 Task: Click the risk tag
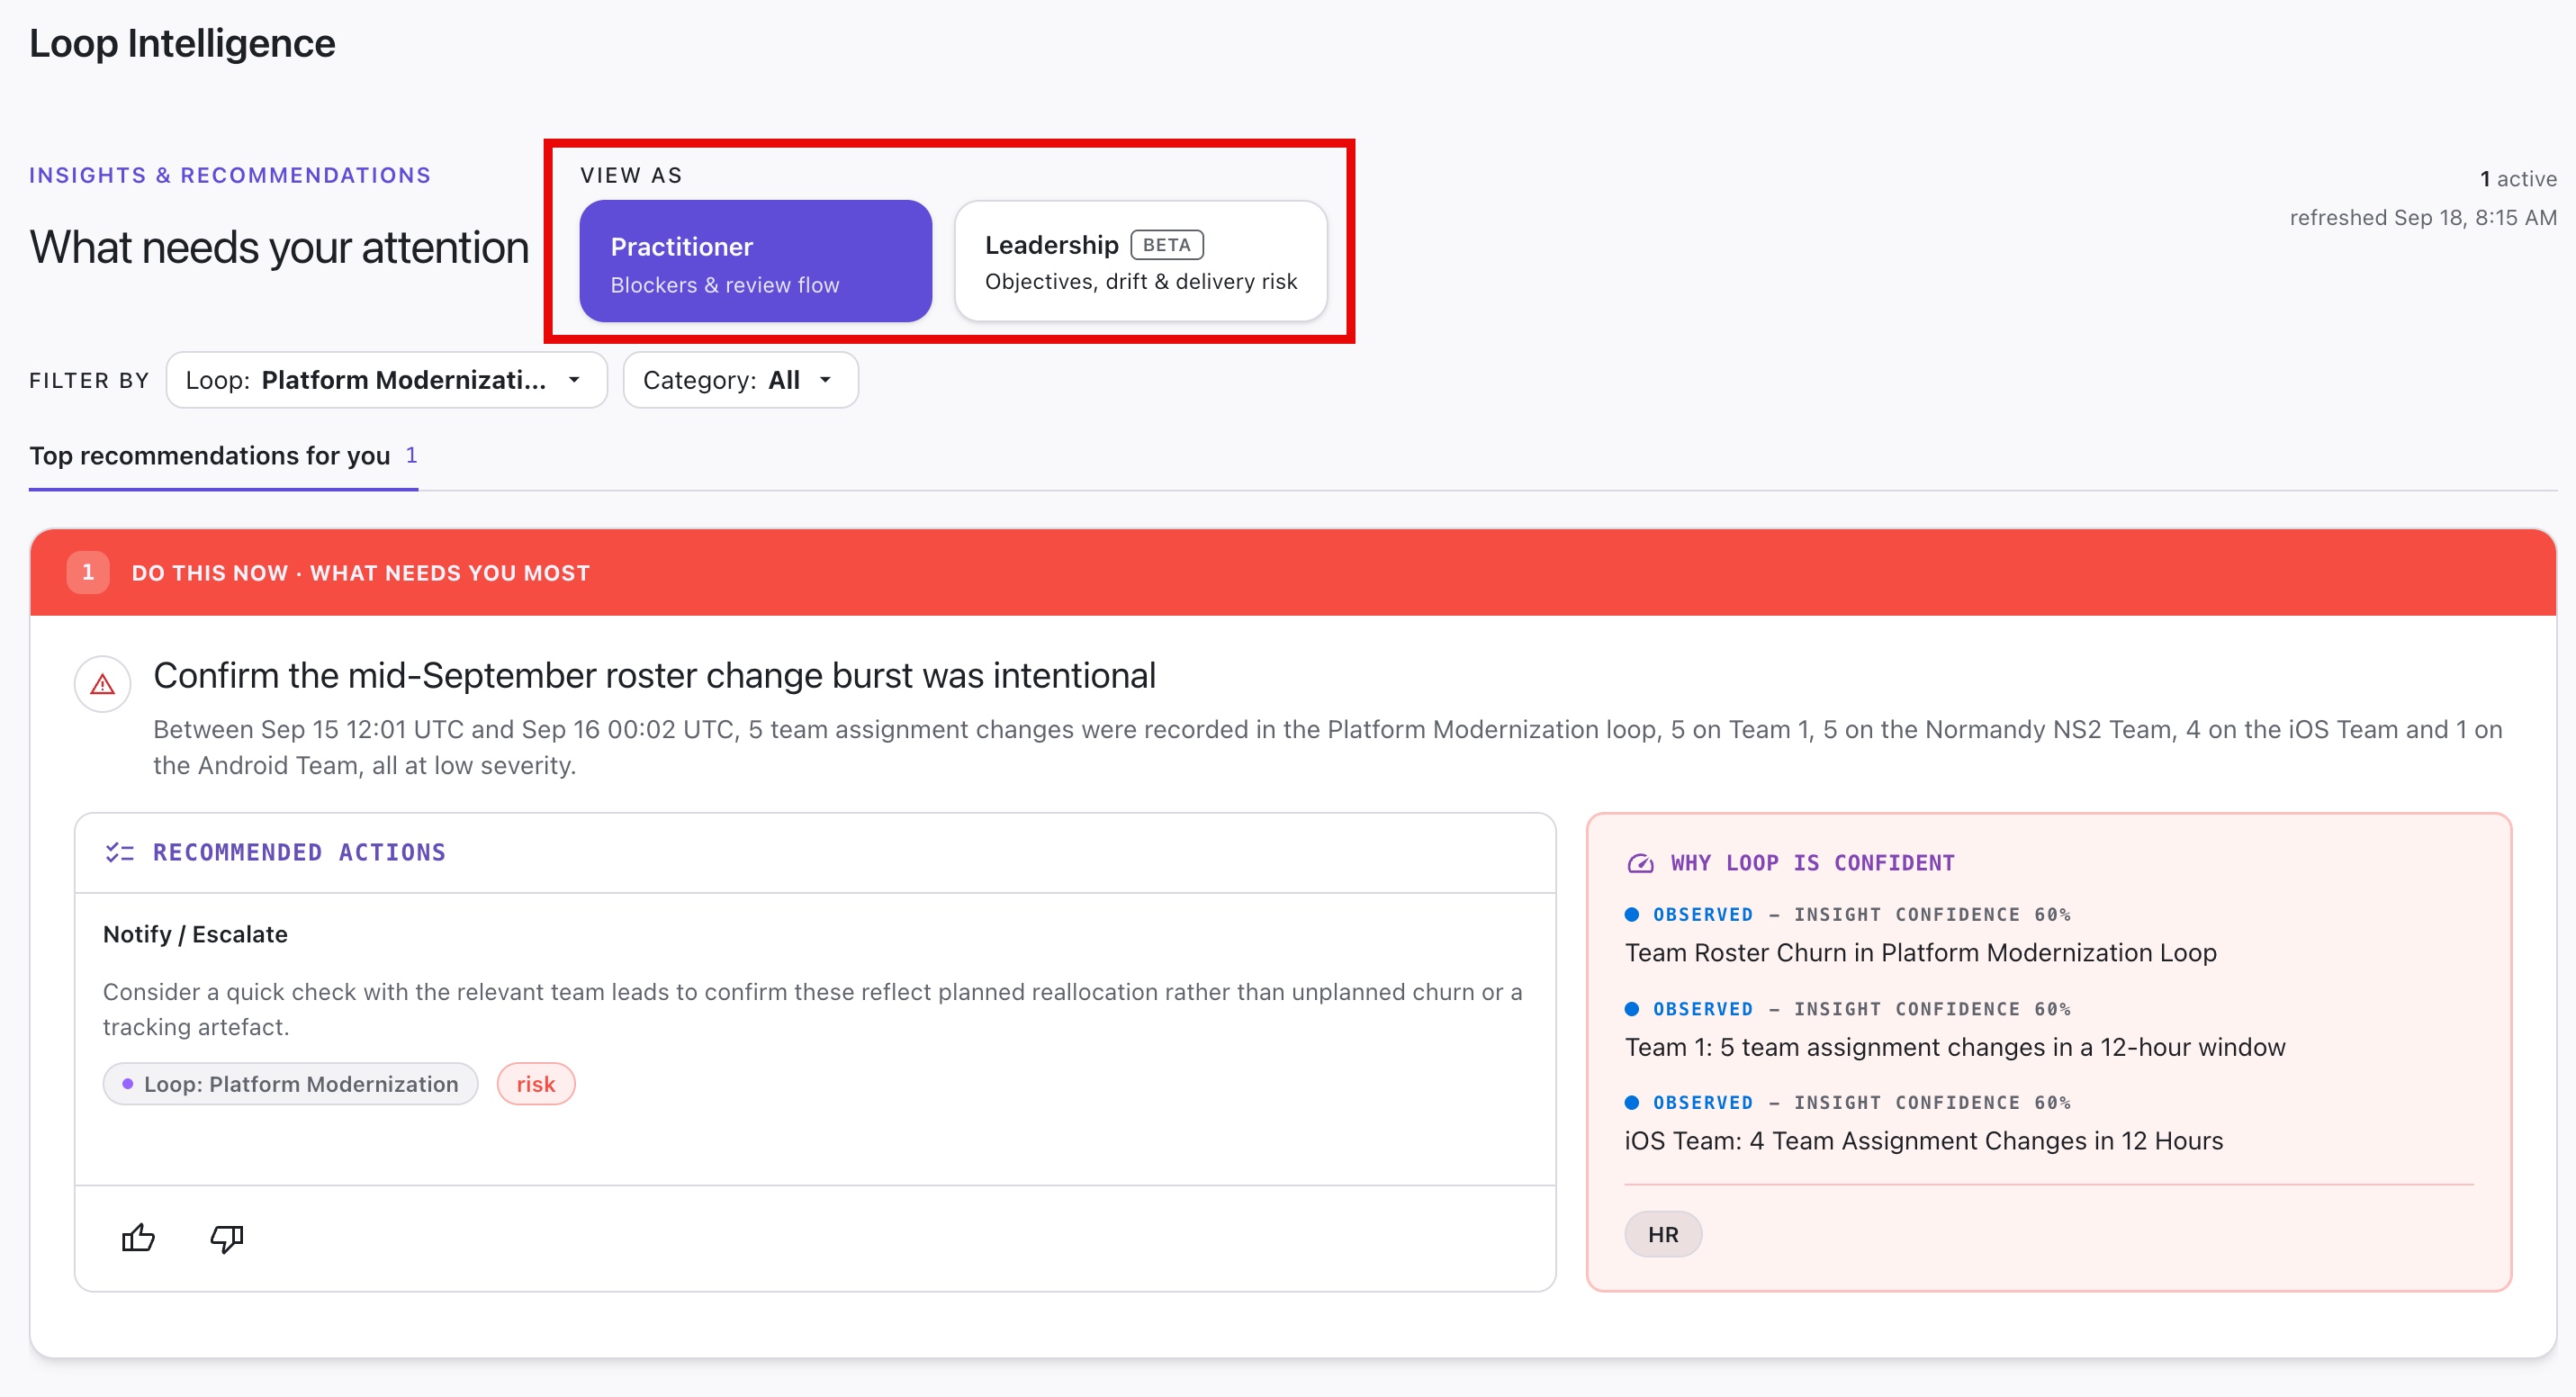point(535,1084)
